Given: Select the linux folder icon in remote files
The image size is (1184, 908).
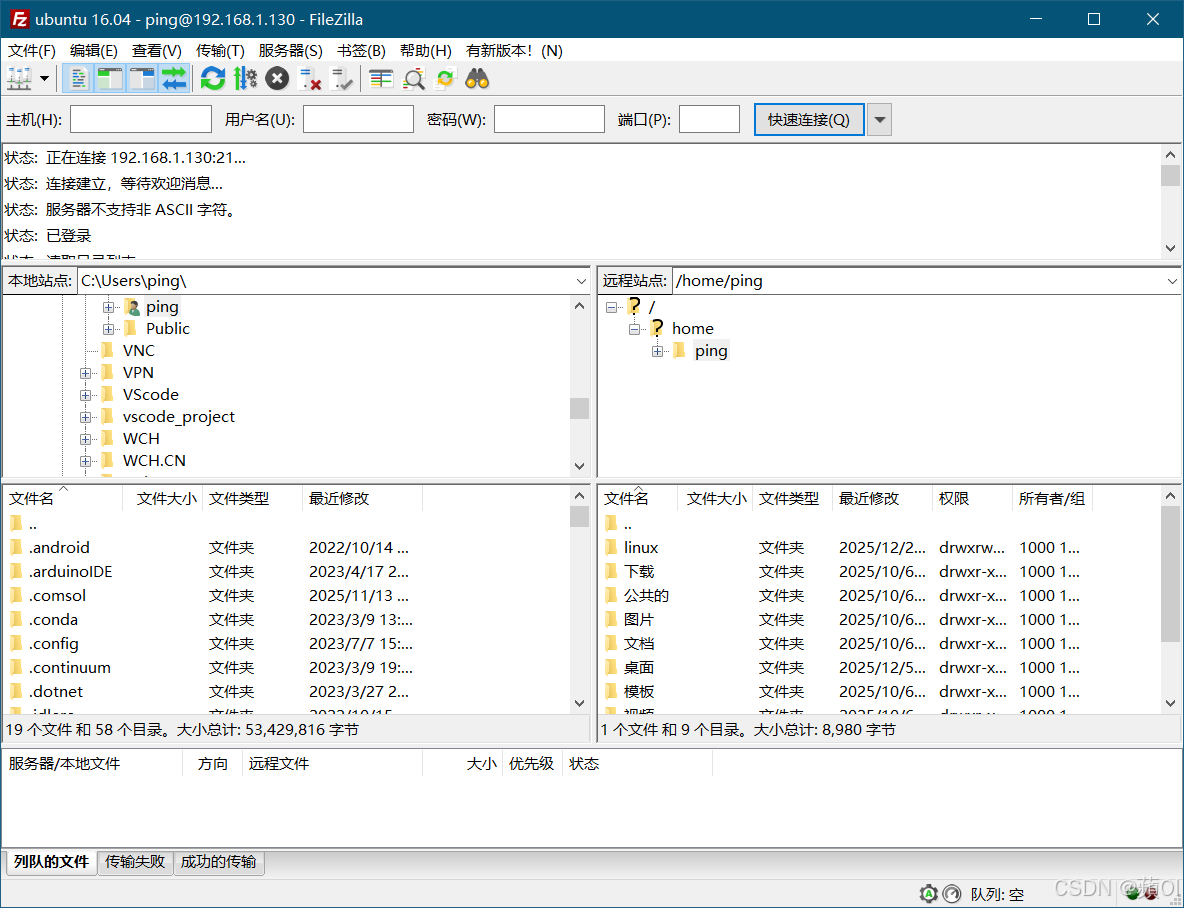Looking at the screenshot, I should (612, 547).
